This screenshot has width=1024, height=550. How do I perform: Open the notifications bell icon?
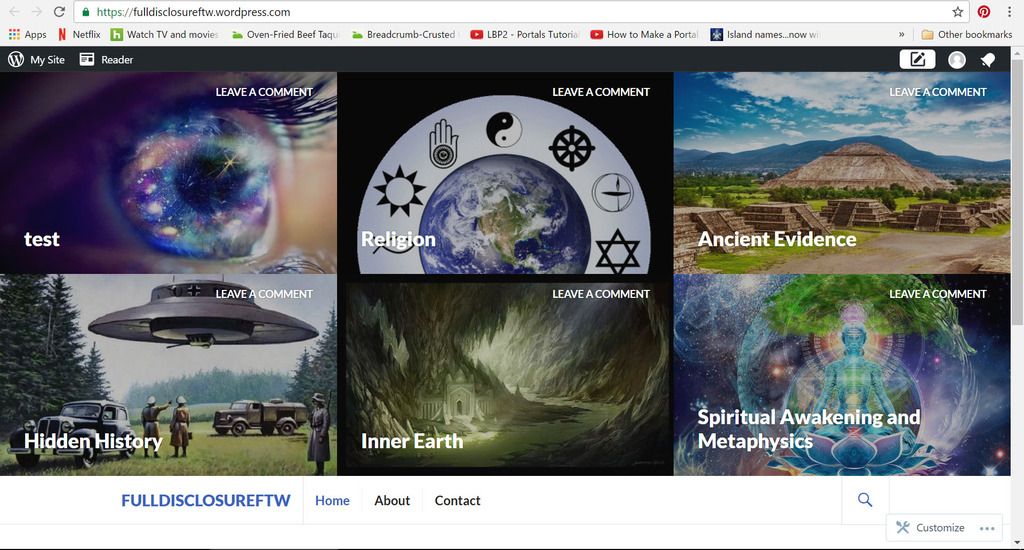tap(988, 60)
